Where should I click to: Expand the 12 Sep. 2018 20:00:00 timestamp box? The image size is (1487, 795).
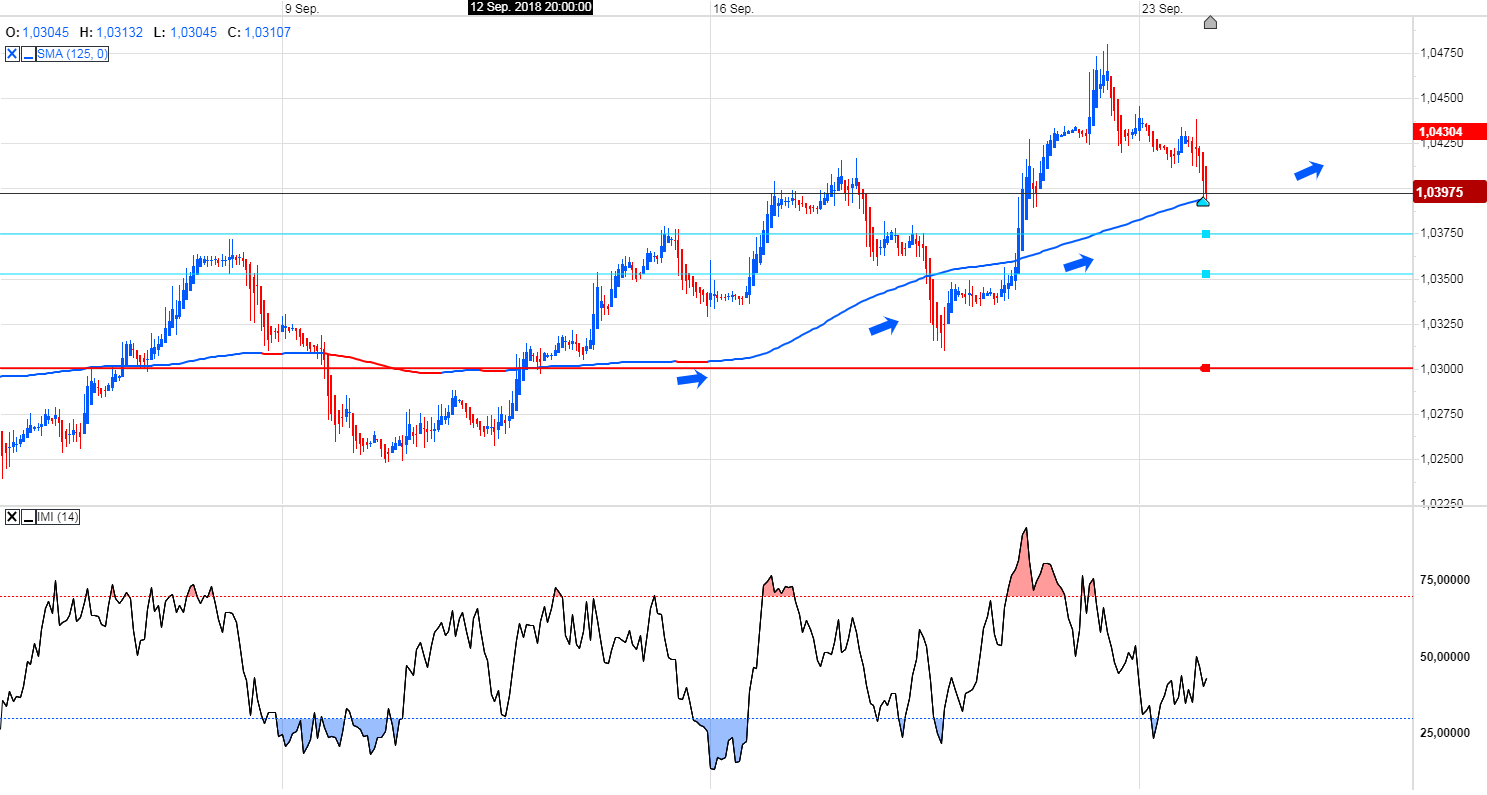click(531, 8)
